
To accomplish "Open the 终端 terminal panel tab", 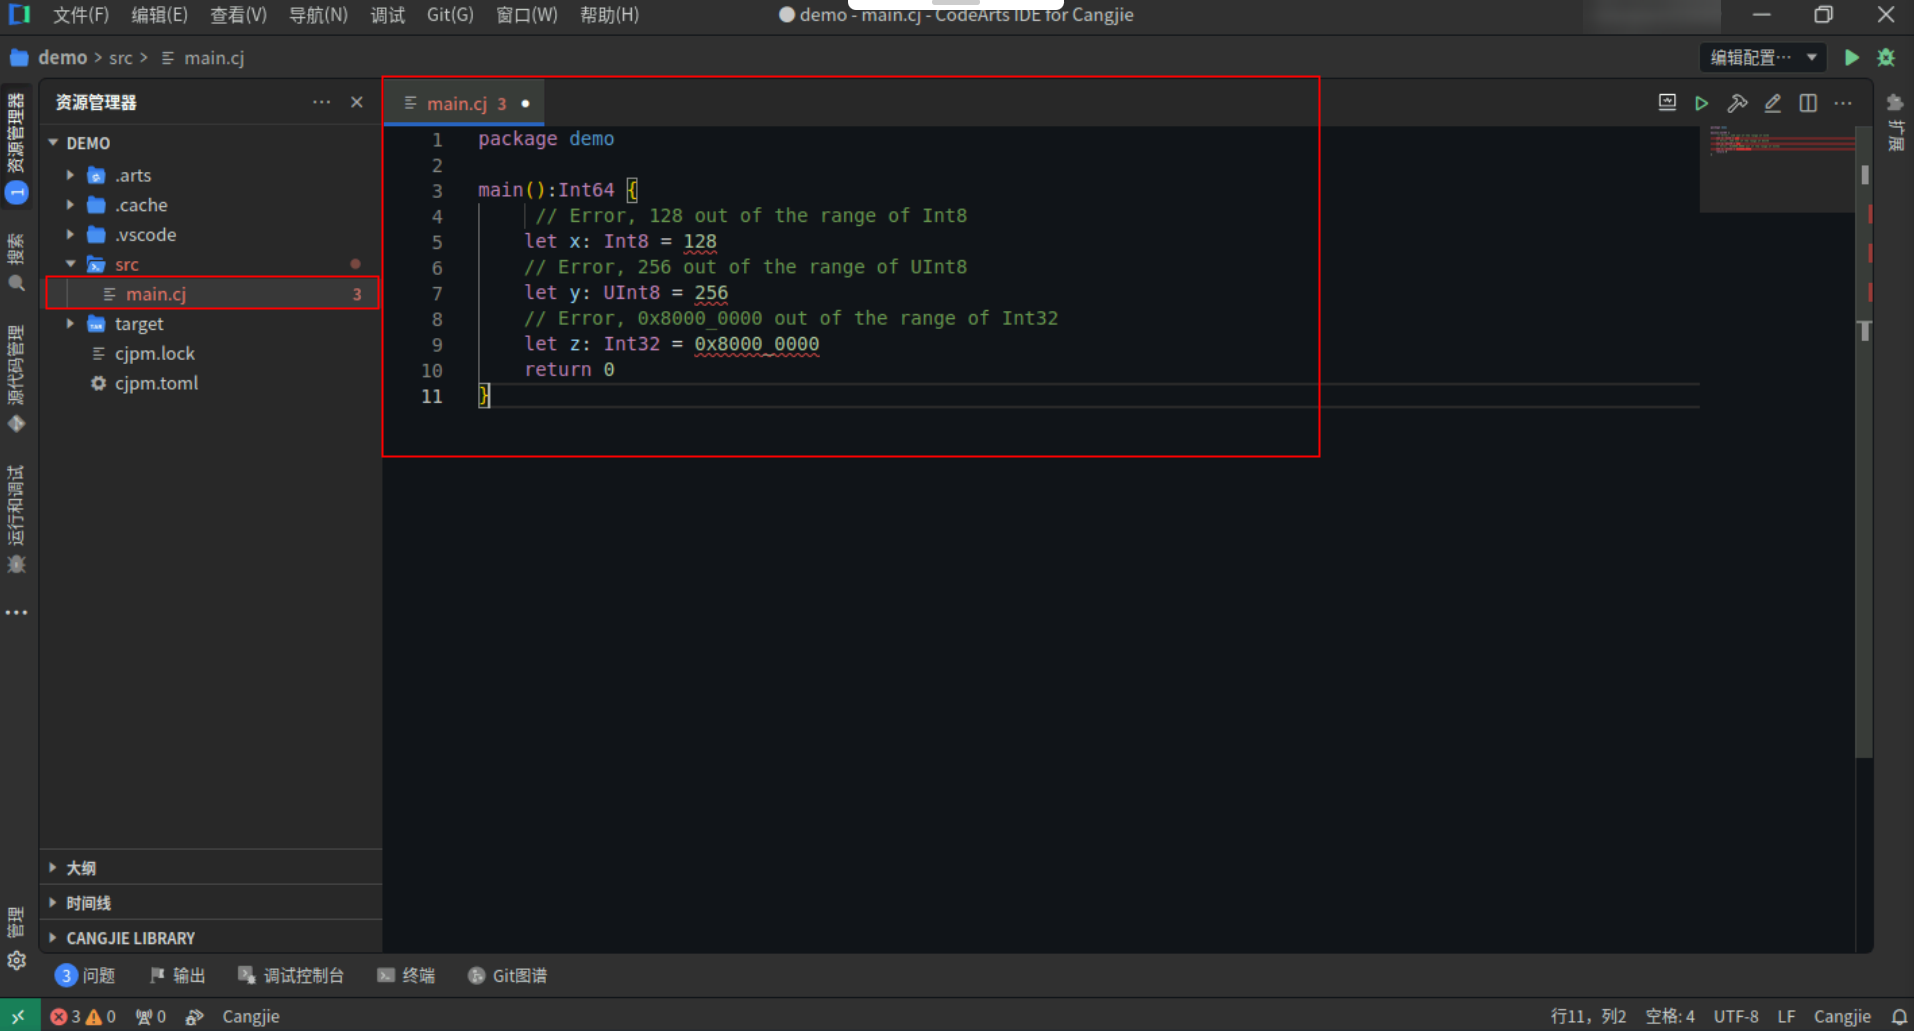I will pyautogui.click(x=406, y=975).
